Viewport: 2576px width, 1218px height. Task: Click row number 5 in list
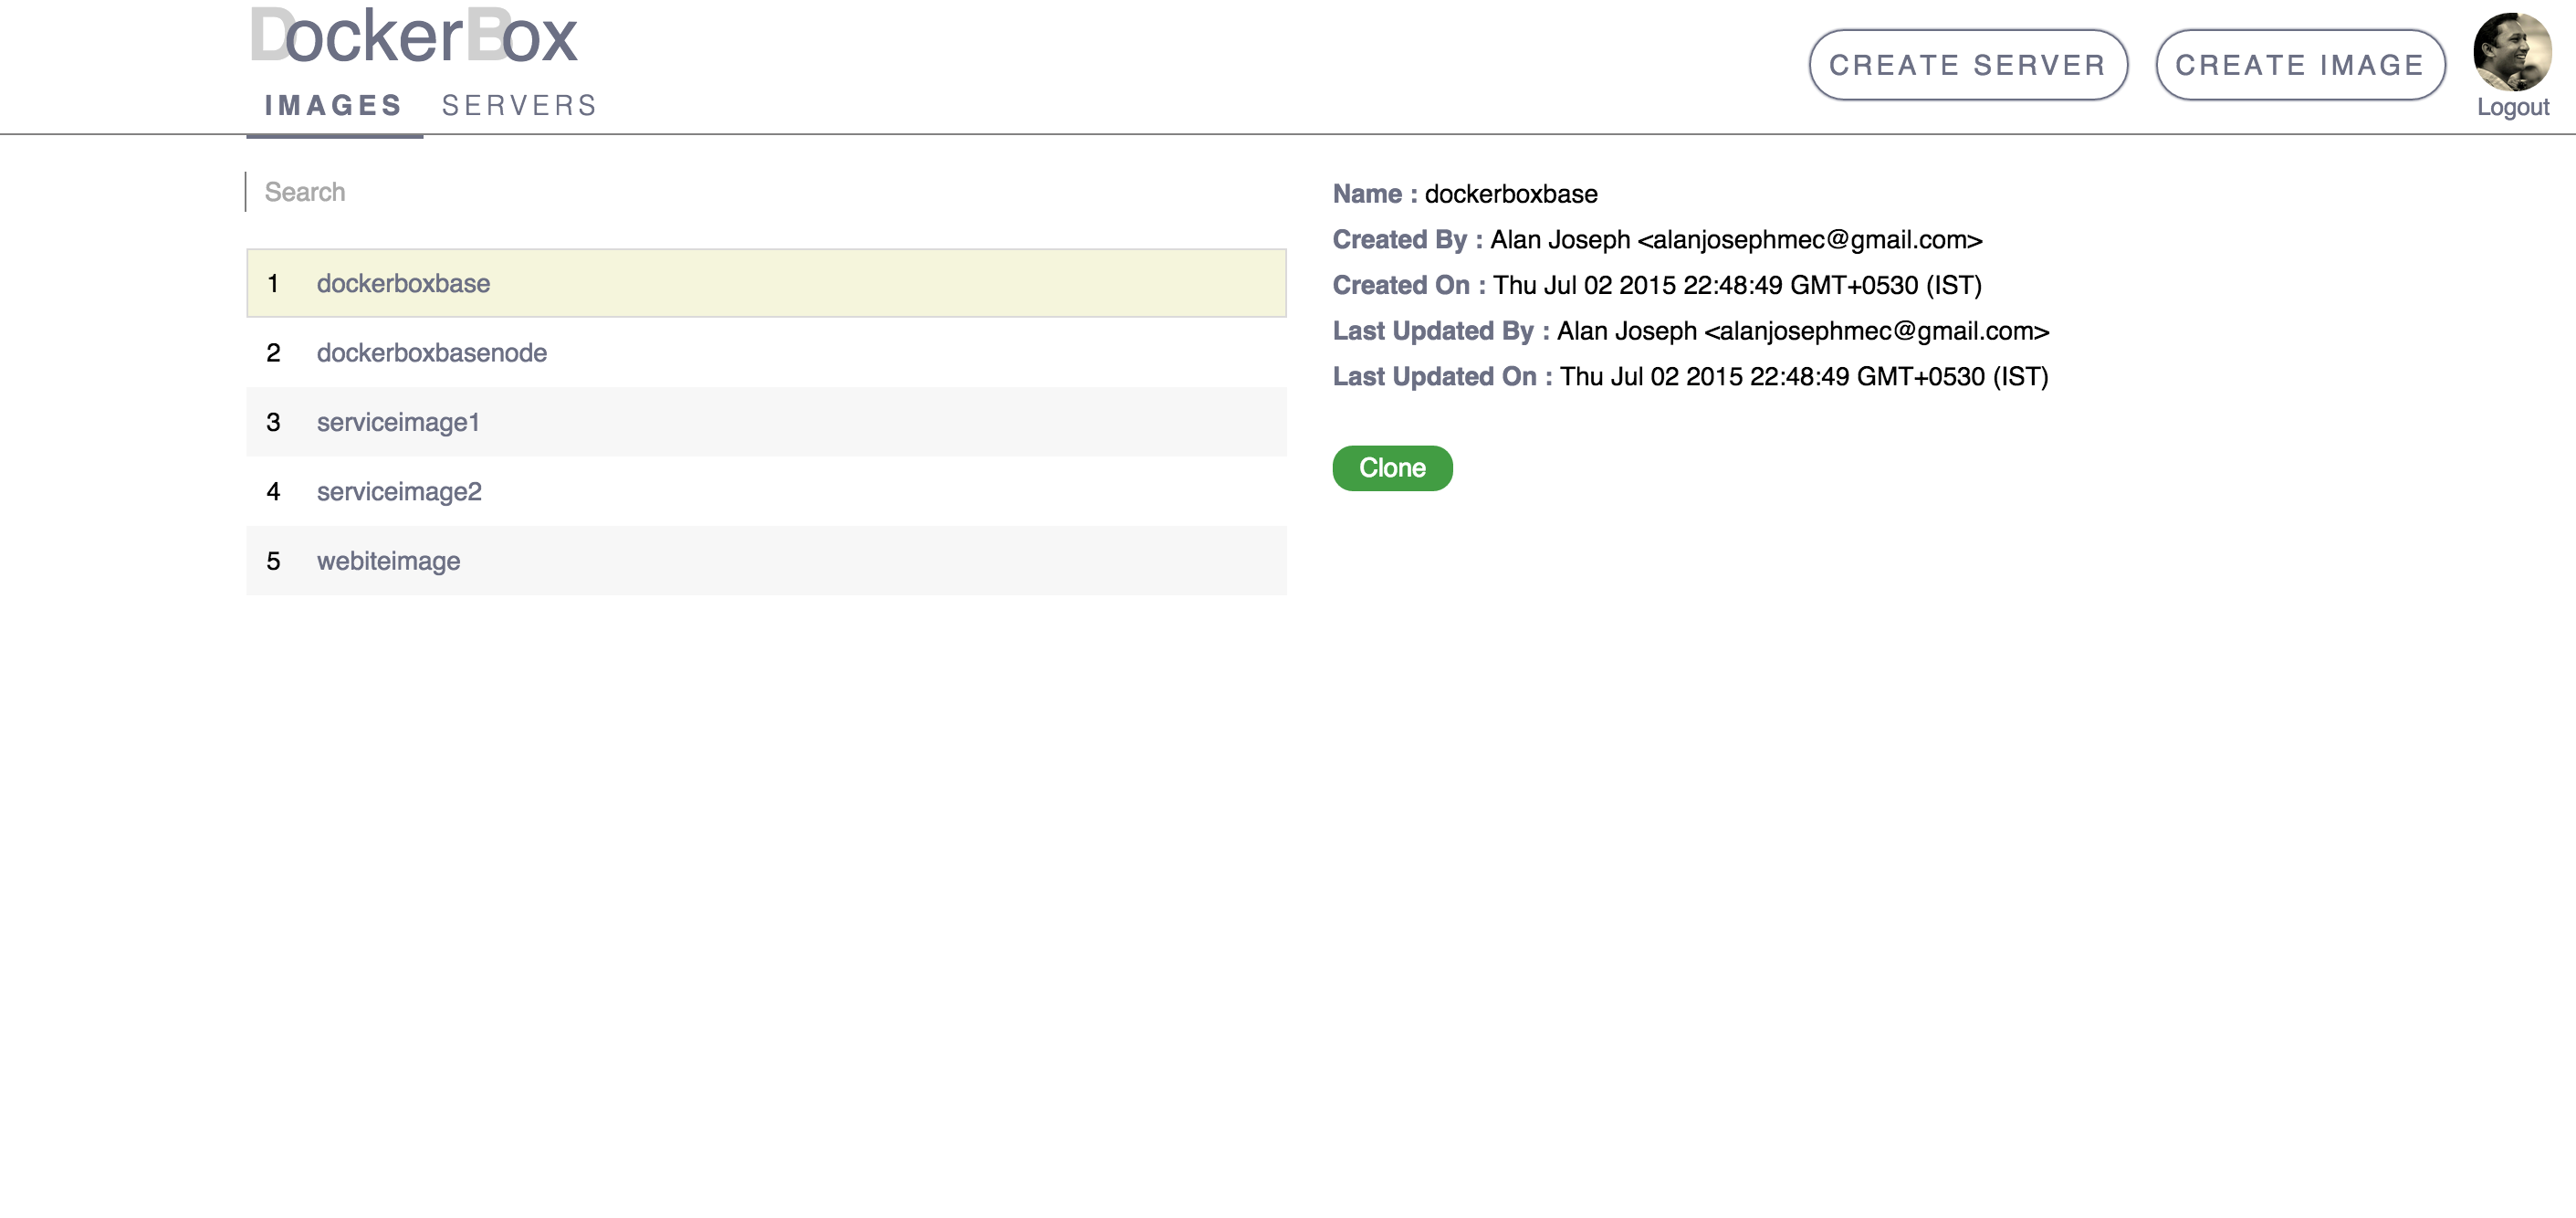point(273,561)
